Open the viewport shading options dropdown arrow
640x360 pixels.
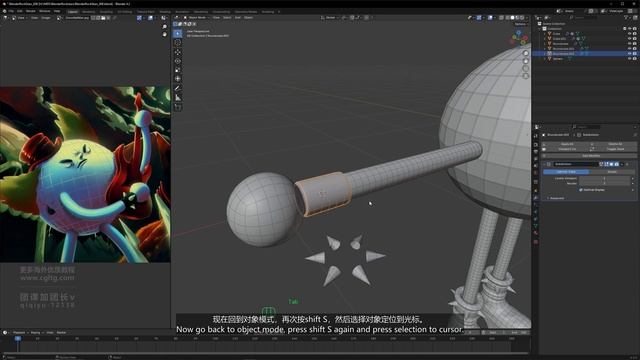pyautogui.click(x=527, y=18)
